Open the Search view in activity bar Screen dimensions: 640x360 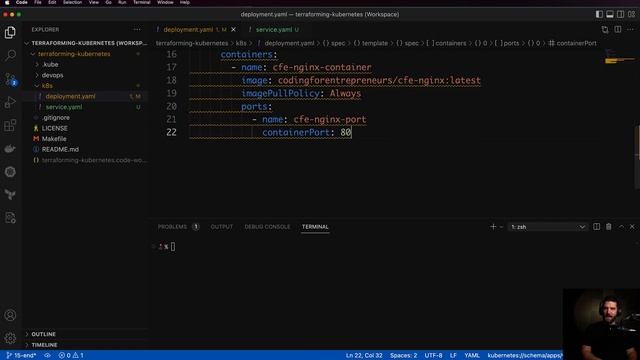pos(10,55)
